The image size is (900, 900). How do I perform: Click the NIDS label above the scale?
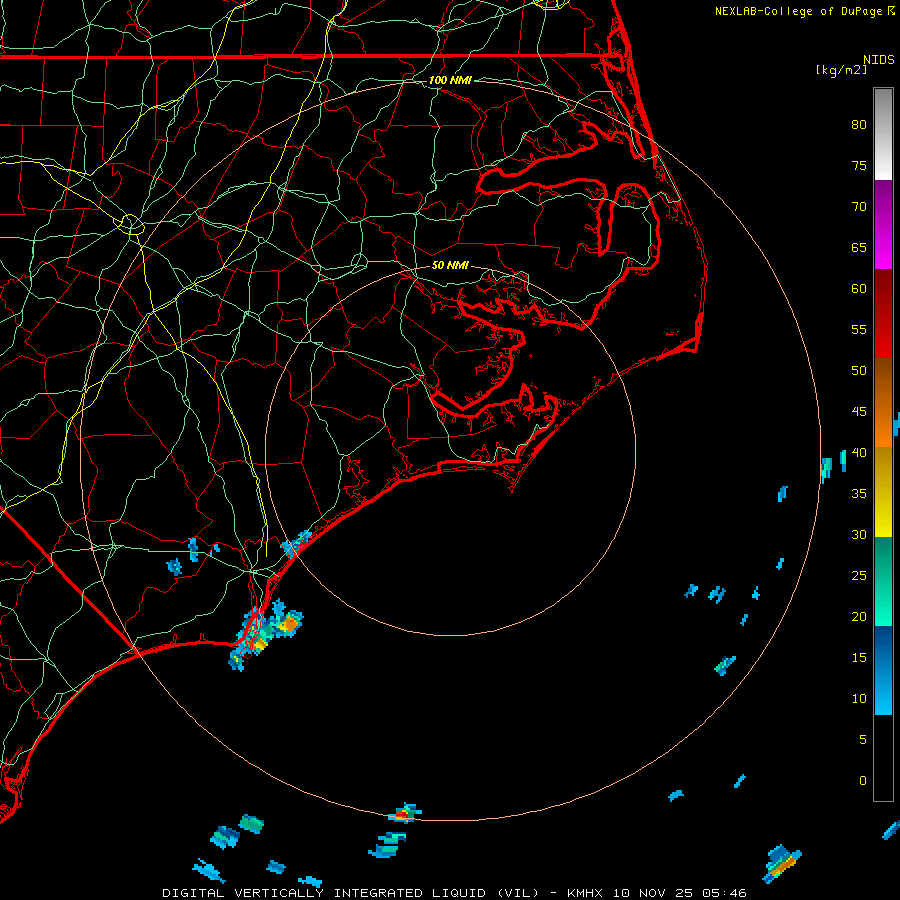click(x=878, y=59)
